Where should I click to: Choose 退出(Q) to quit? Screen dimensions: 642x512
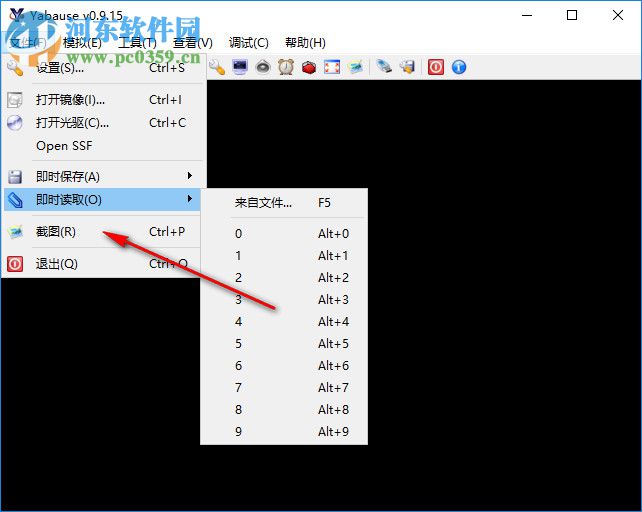(x=102, y=264)
